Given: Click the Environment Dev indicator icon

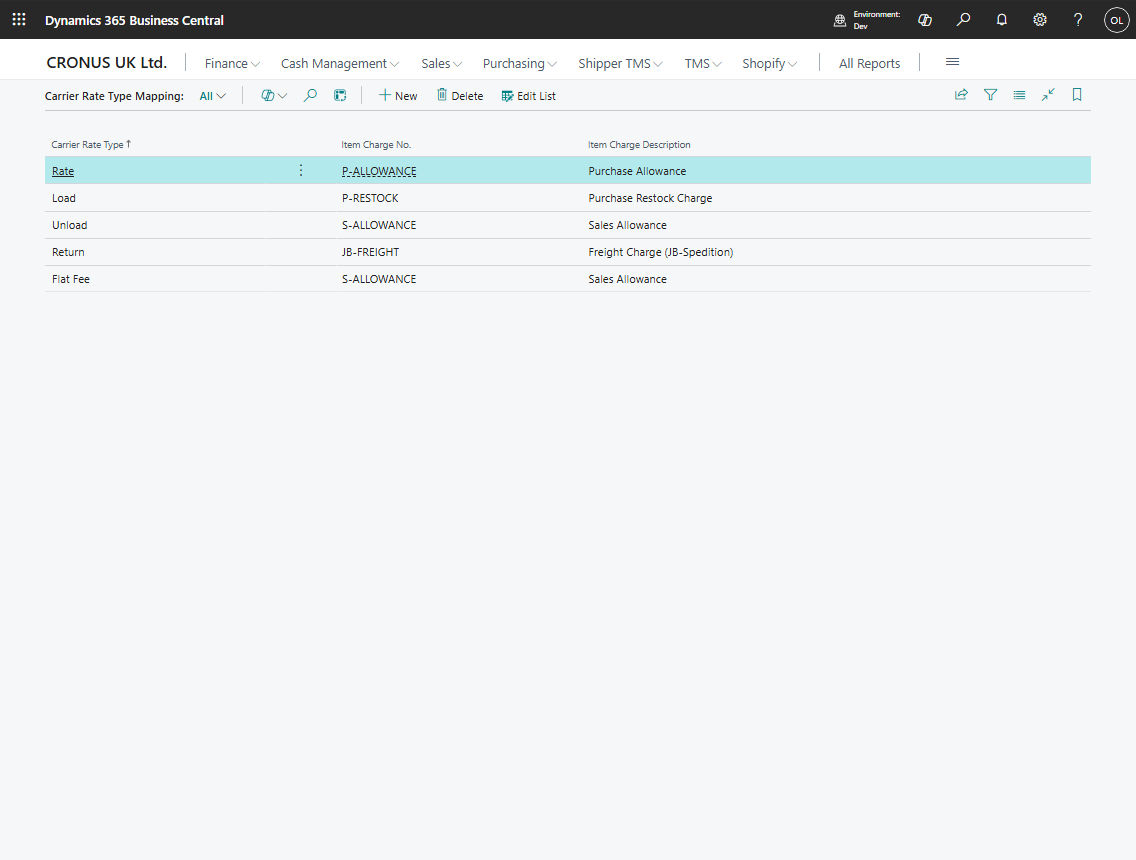Looking at the screenshot, I should click(x=840, y=20).
